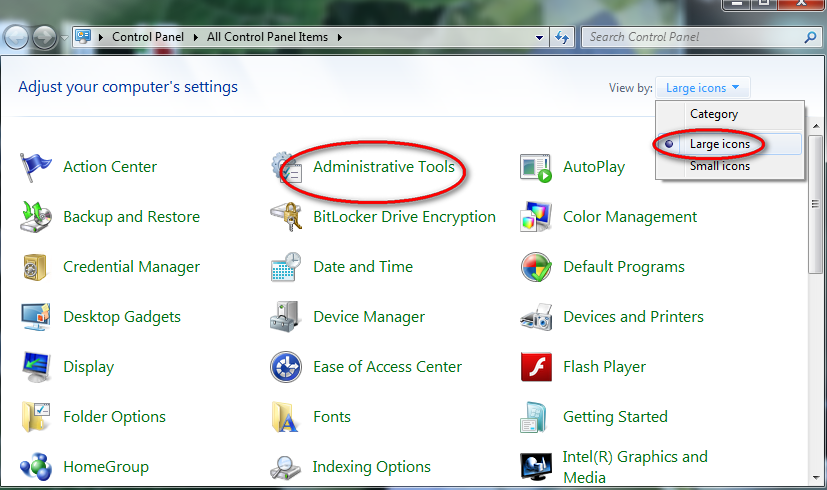Click the scrollbar down arrow

(x=816, y=477)
